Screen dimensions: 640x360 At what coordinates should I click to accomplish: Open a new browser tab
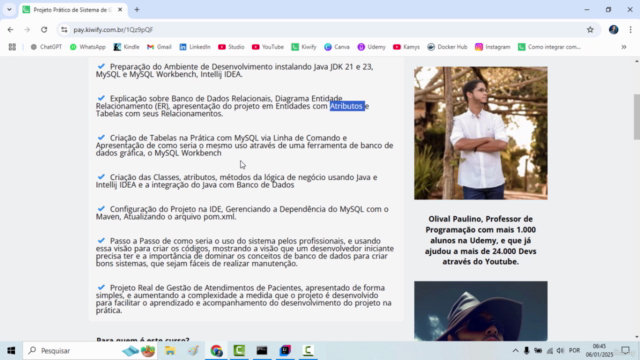[137, 9]
